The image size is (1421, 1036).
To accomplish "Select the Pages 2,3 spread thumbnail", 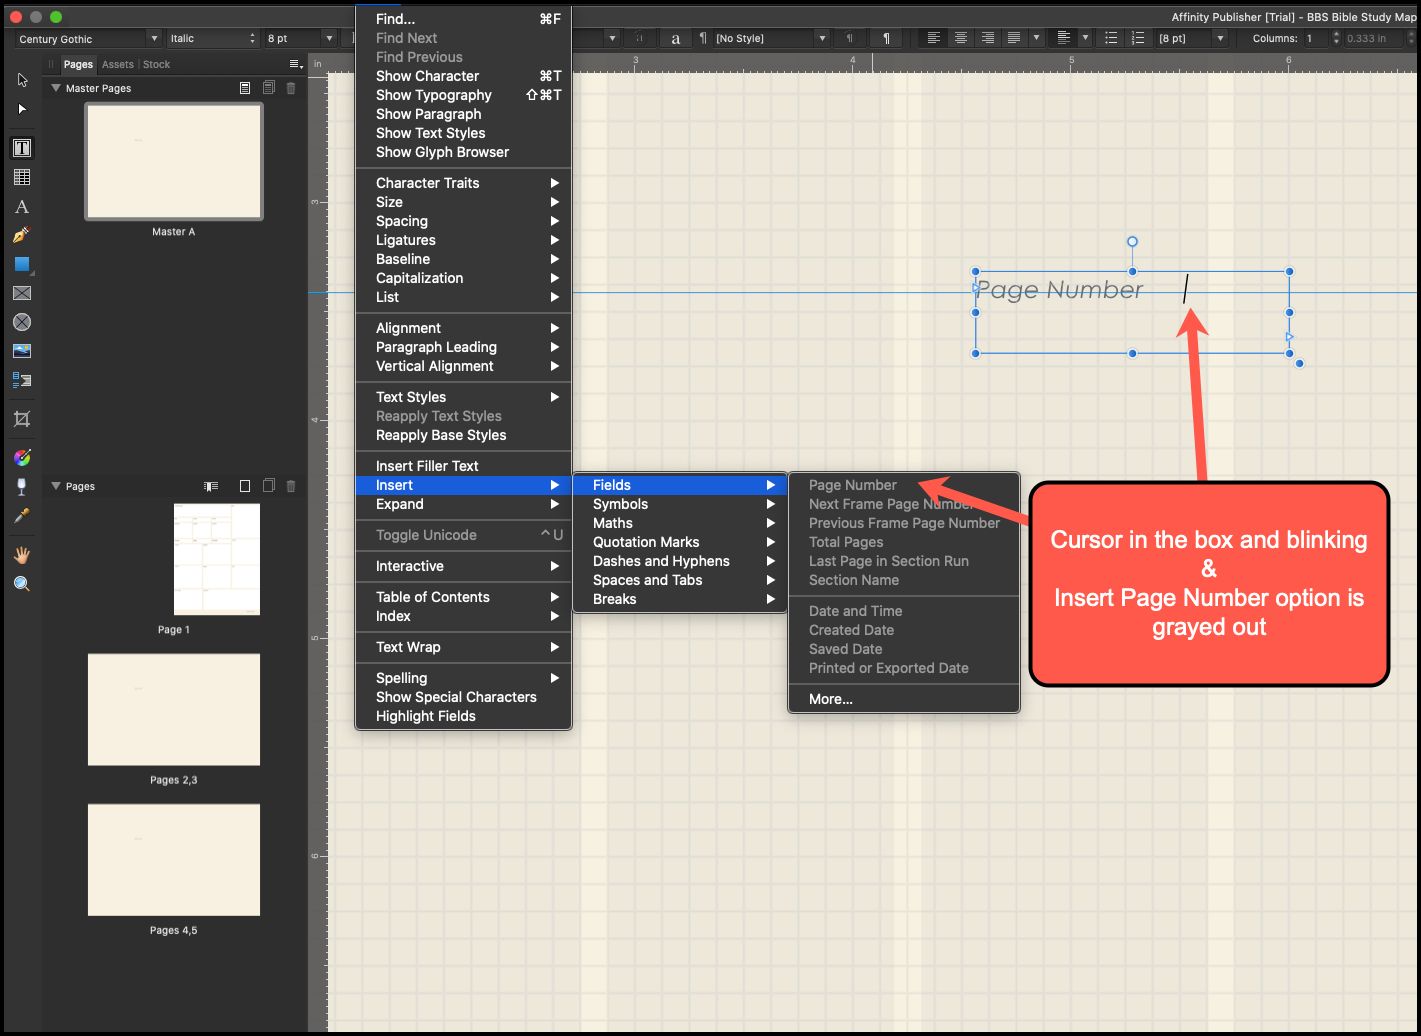I will [x=173, y=710].
